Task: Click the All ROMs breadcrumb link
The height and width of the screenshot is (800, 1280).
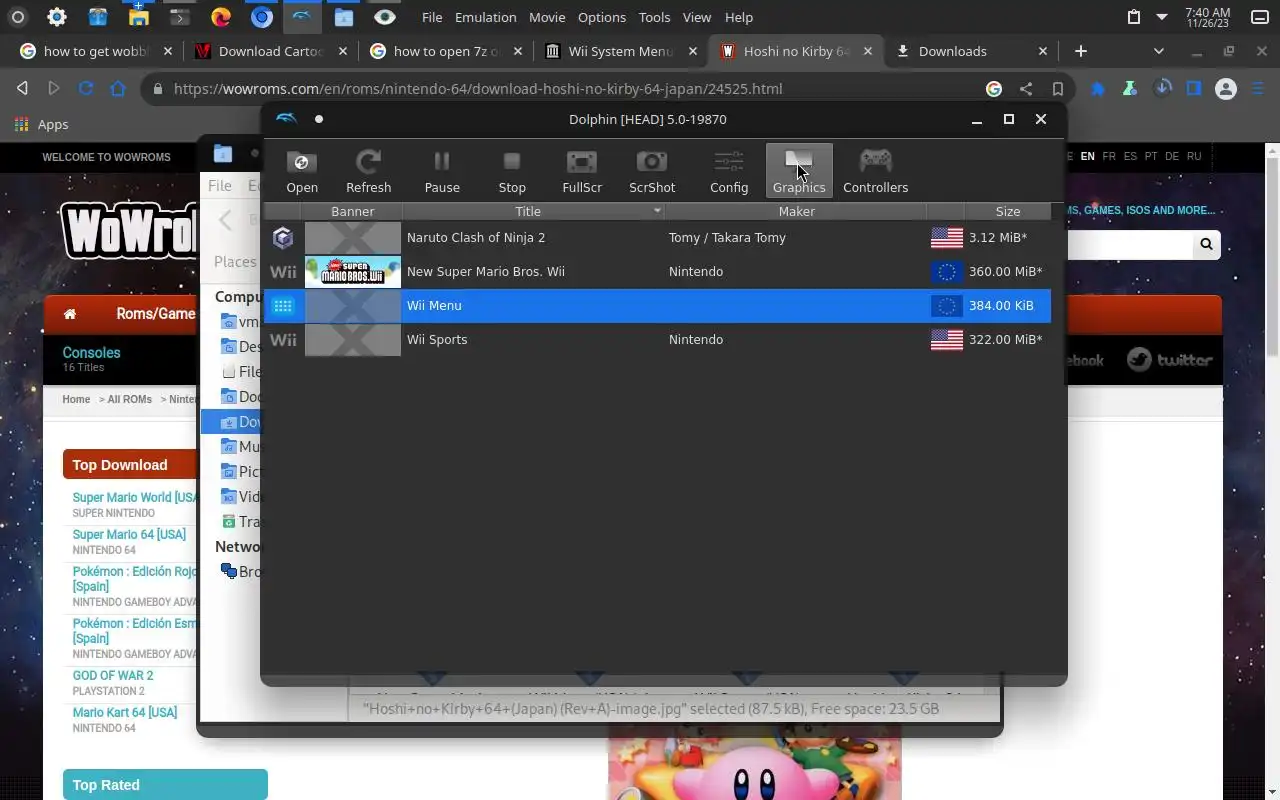Action: pos(130,399)
